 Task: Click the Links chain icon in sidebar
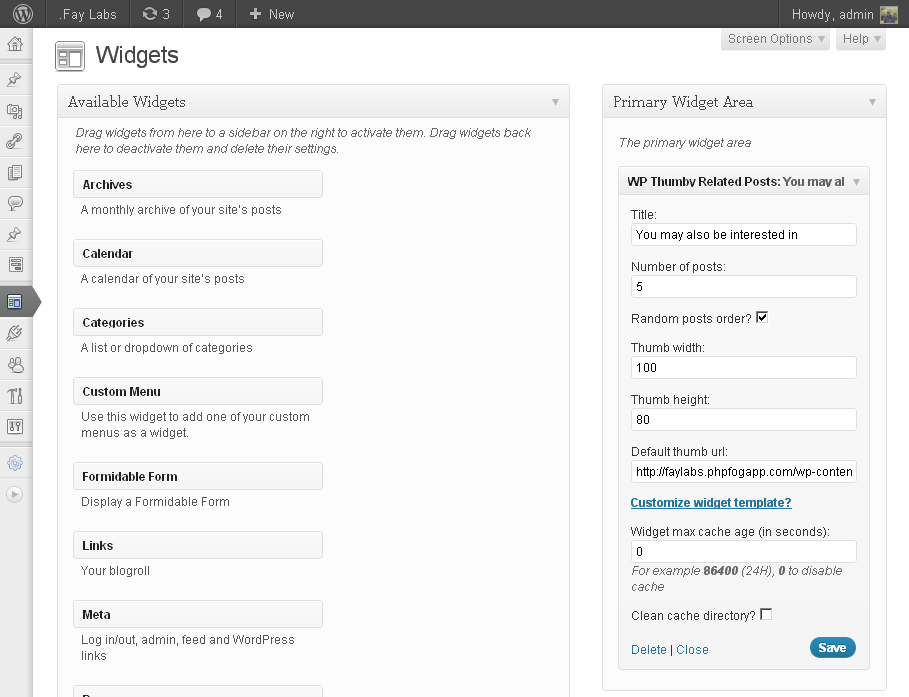(14, 142)
